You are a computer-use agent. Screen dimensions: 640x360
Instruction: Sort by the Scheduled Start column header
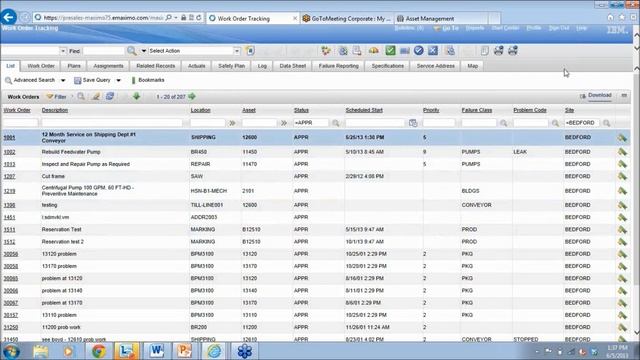364,110
